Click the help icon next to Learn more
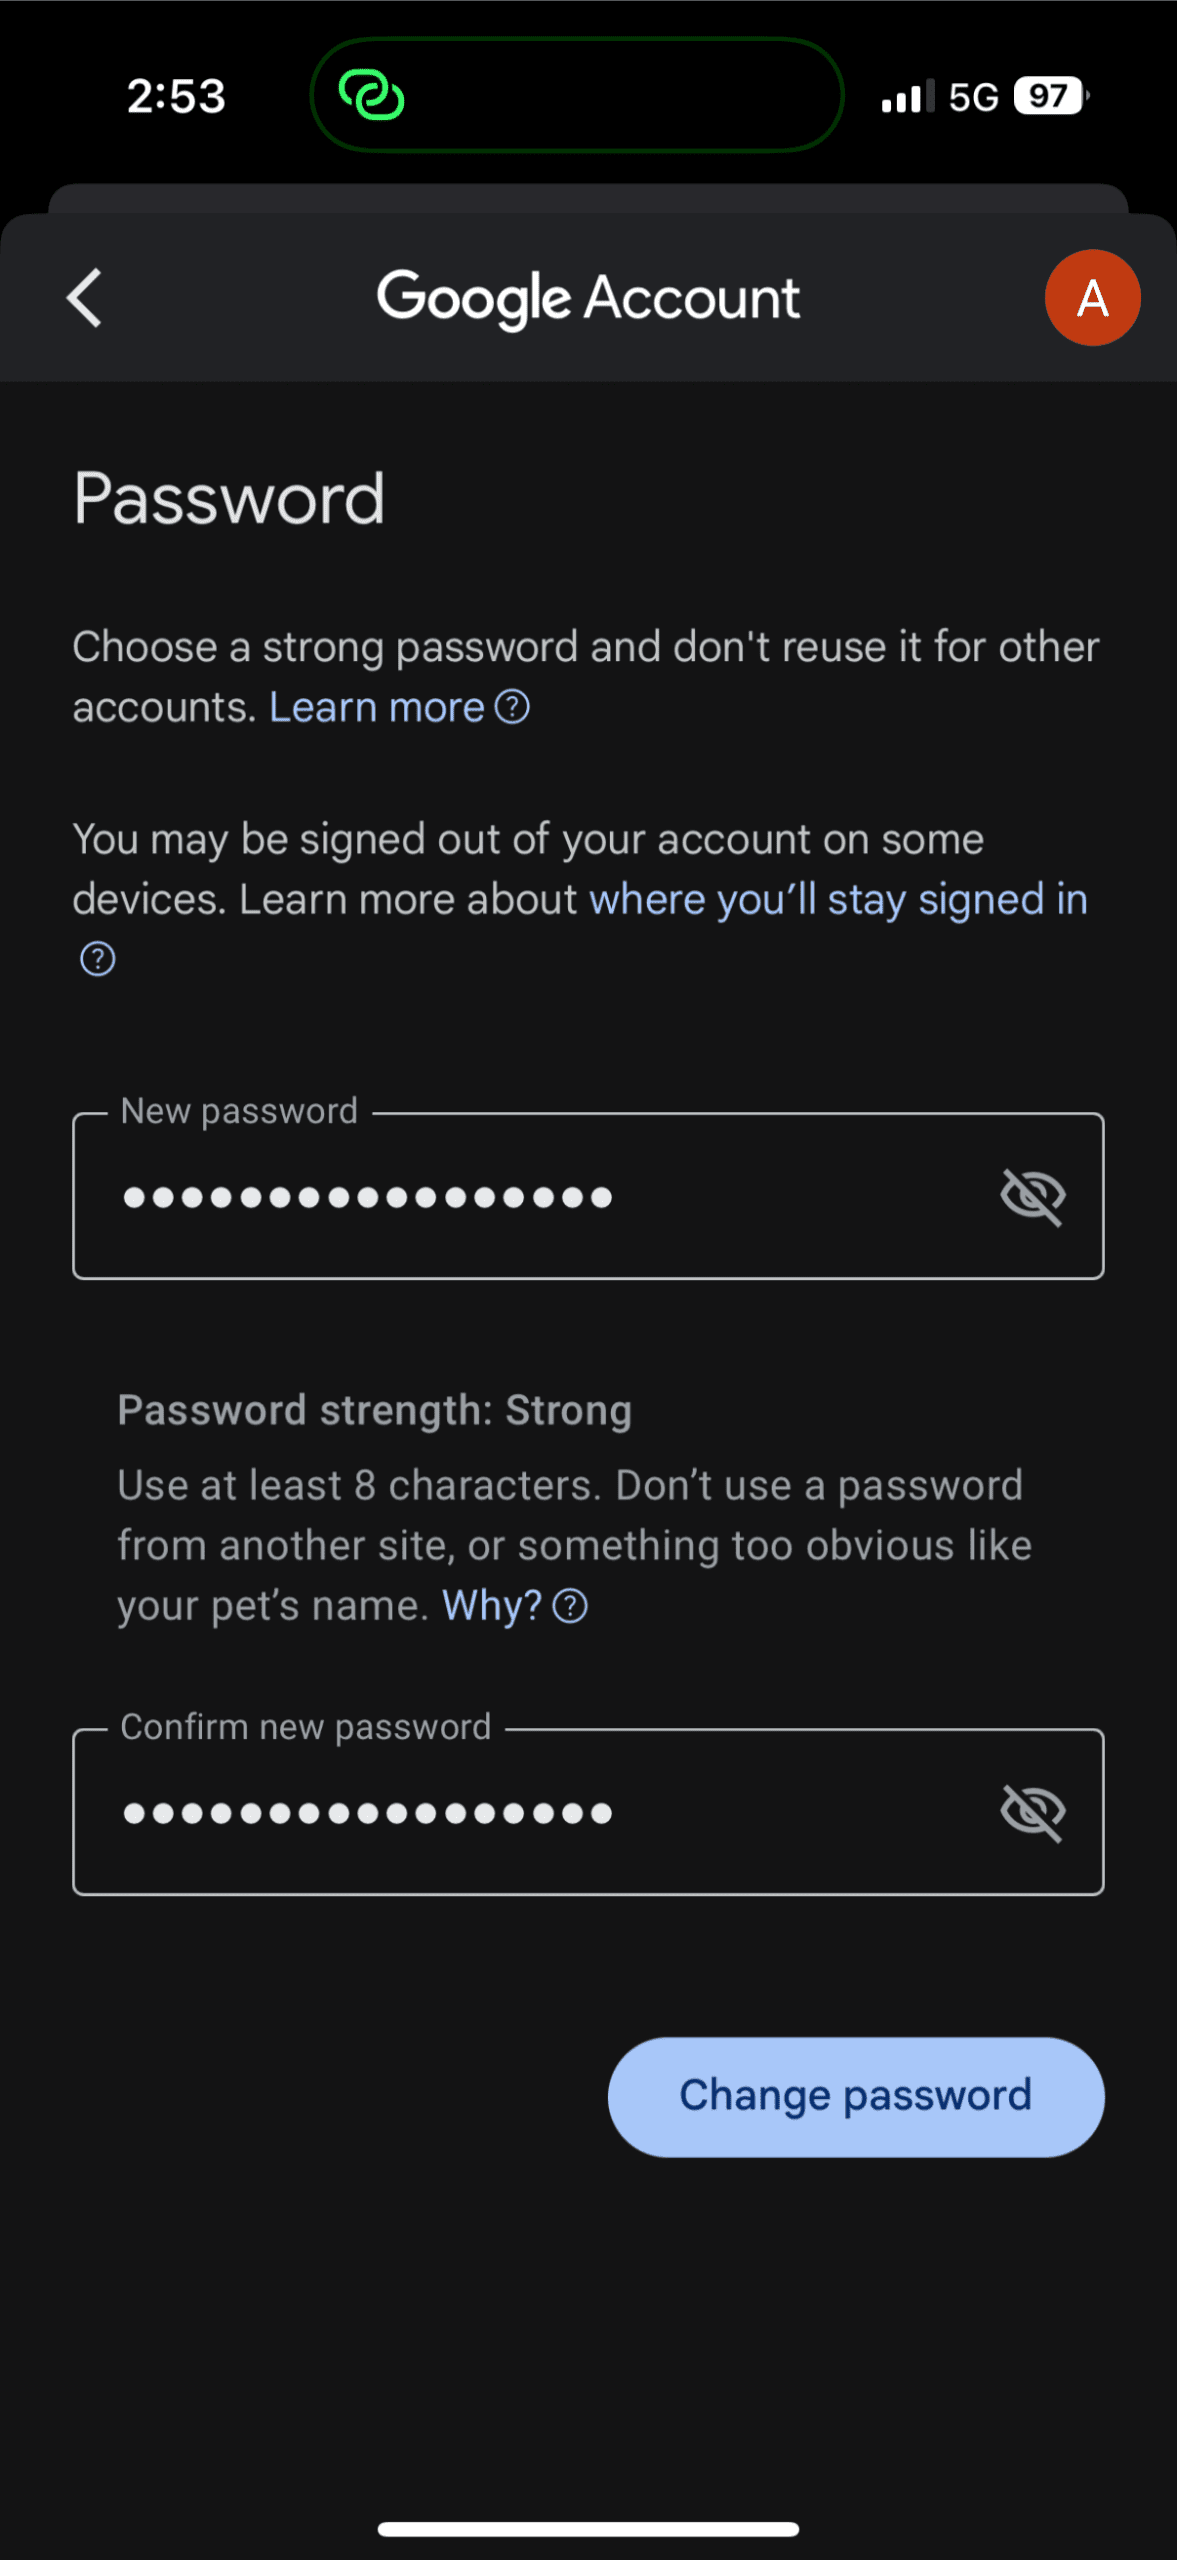The image size is (1177, 2560). (513, 707)
